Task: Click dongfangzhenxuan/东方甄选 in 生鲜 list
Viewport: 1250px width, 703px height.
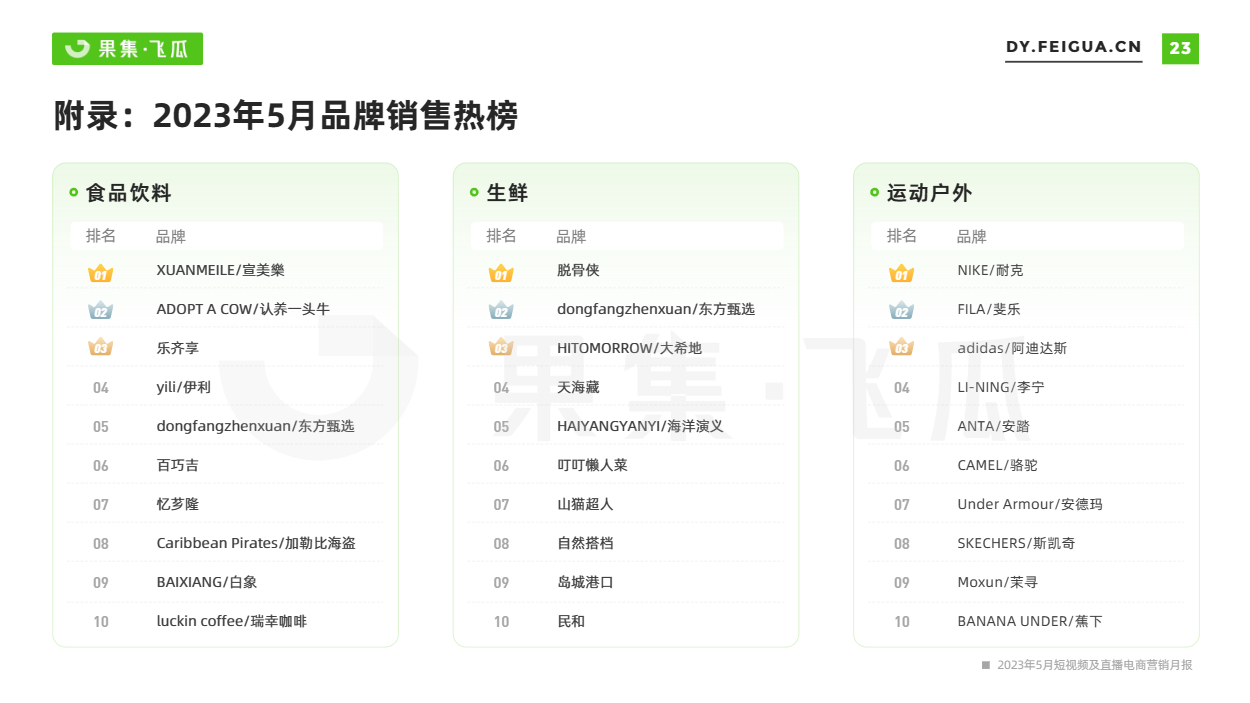Action: click(x=656, y=309)
